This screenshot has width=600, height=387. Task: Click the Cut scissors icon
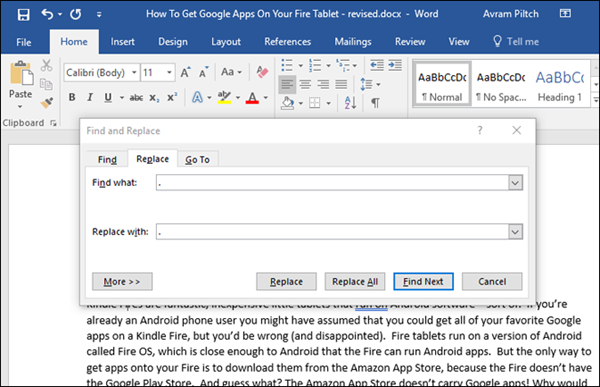[x=46, y=65]
